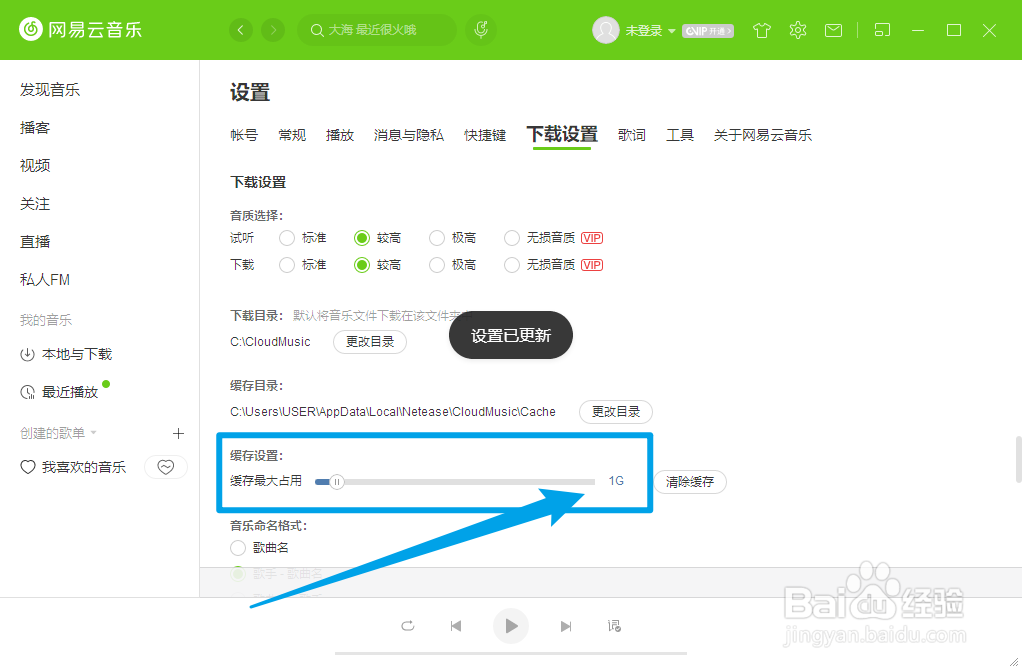Open the messages envelope icon

[834, 30]
